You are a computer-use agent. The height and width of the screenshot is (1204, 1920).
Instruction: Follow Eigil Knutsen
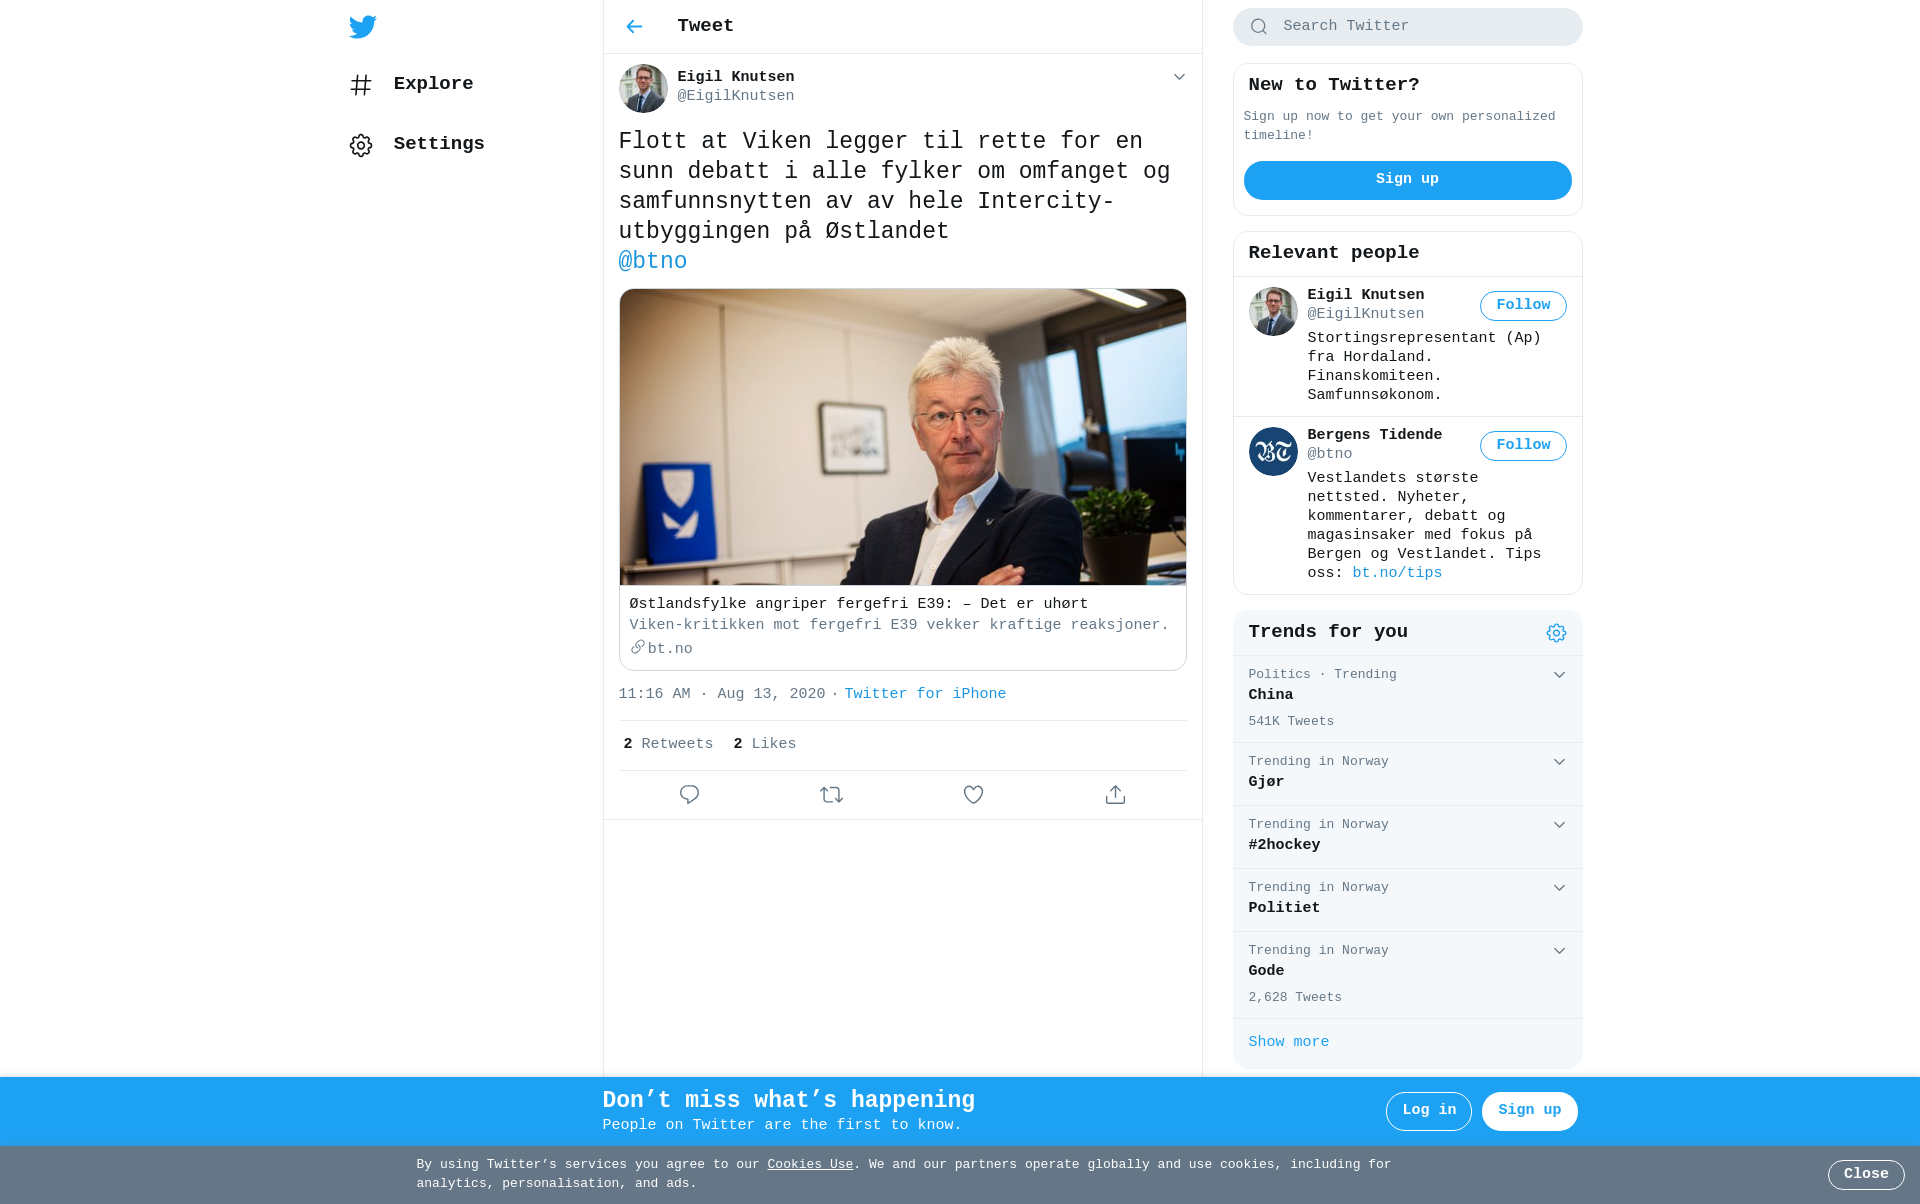click(1522, 306)
